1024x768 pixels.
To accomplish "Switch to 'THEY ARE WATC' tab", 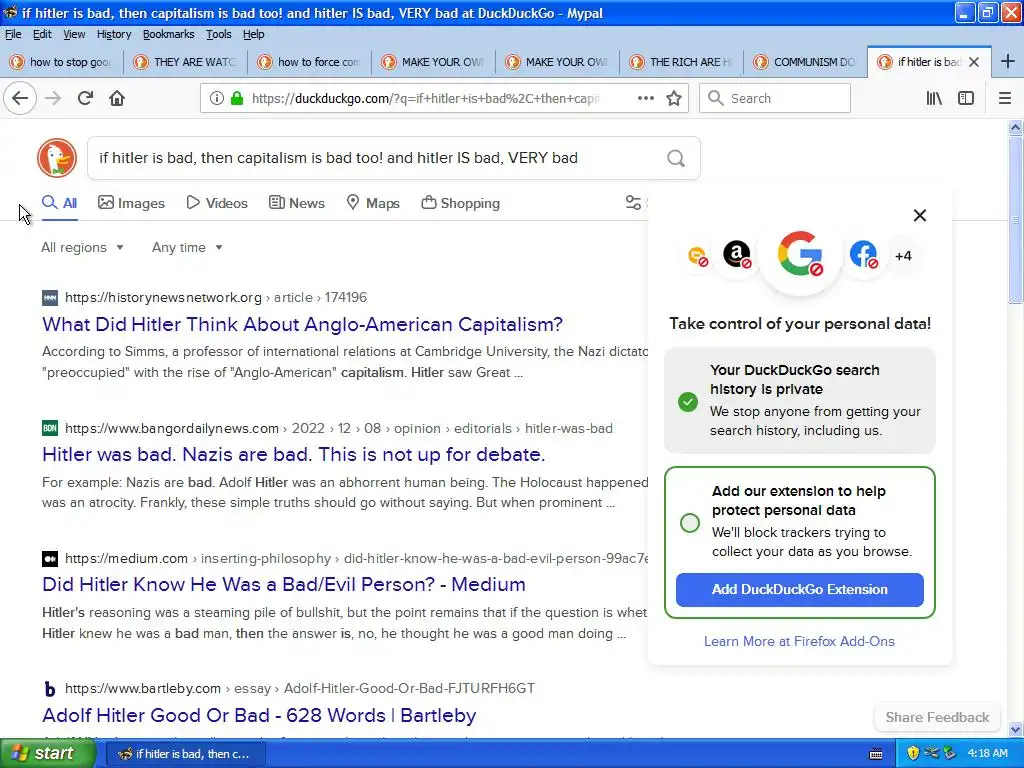I will click(x=185, y=61).
